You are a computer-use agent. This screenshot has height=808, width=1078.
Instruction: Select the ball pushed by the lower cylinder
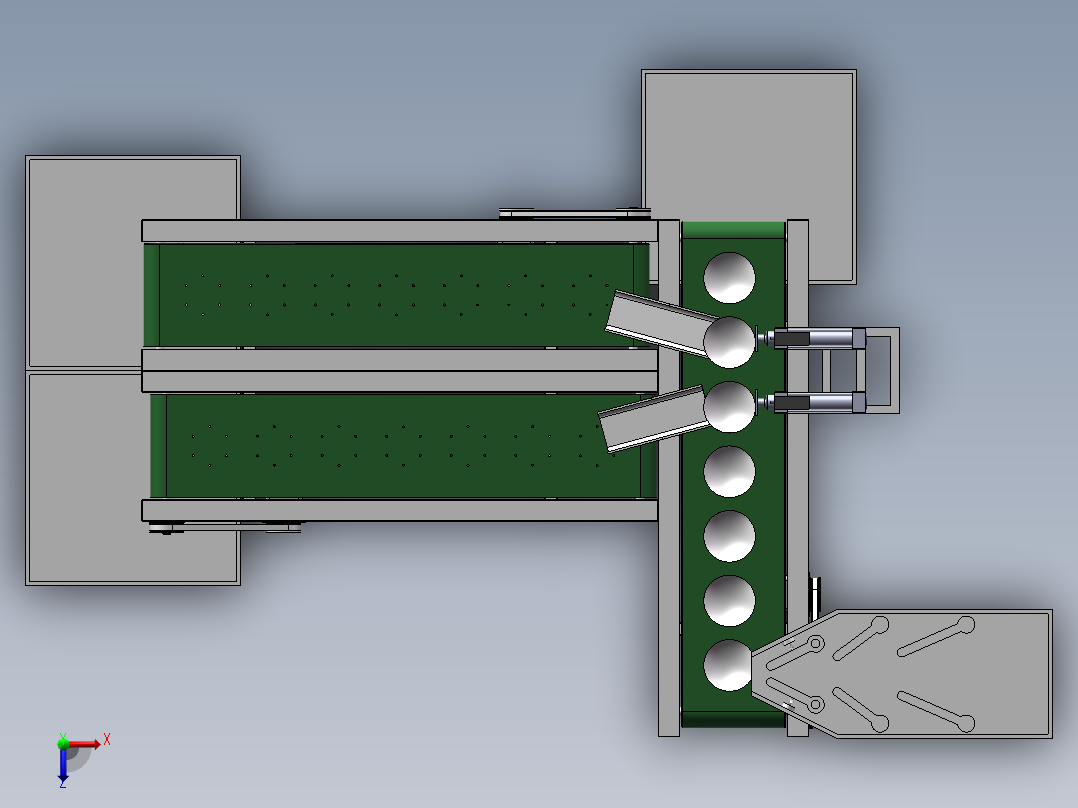pos(729,406)
